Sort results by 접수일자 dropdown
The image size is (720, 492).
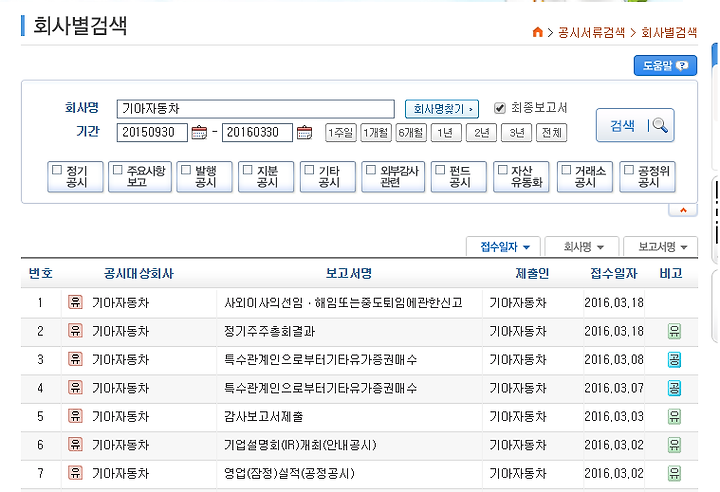pos(503,247)
